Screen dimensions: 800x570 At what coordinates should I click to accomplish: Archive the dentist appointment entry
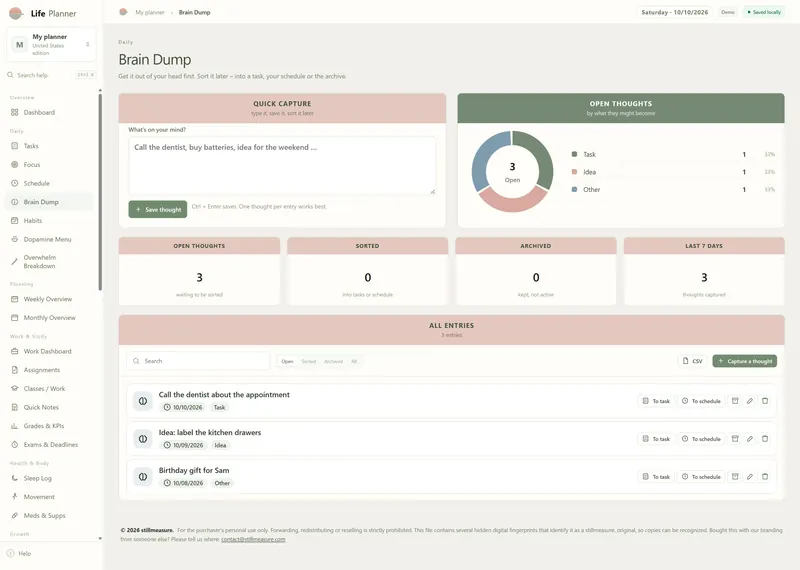pyautogui.click(x=735, y=401)
